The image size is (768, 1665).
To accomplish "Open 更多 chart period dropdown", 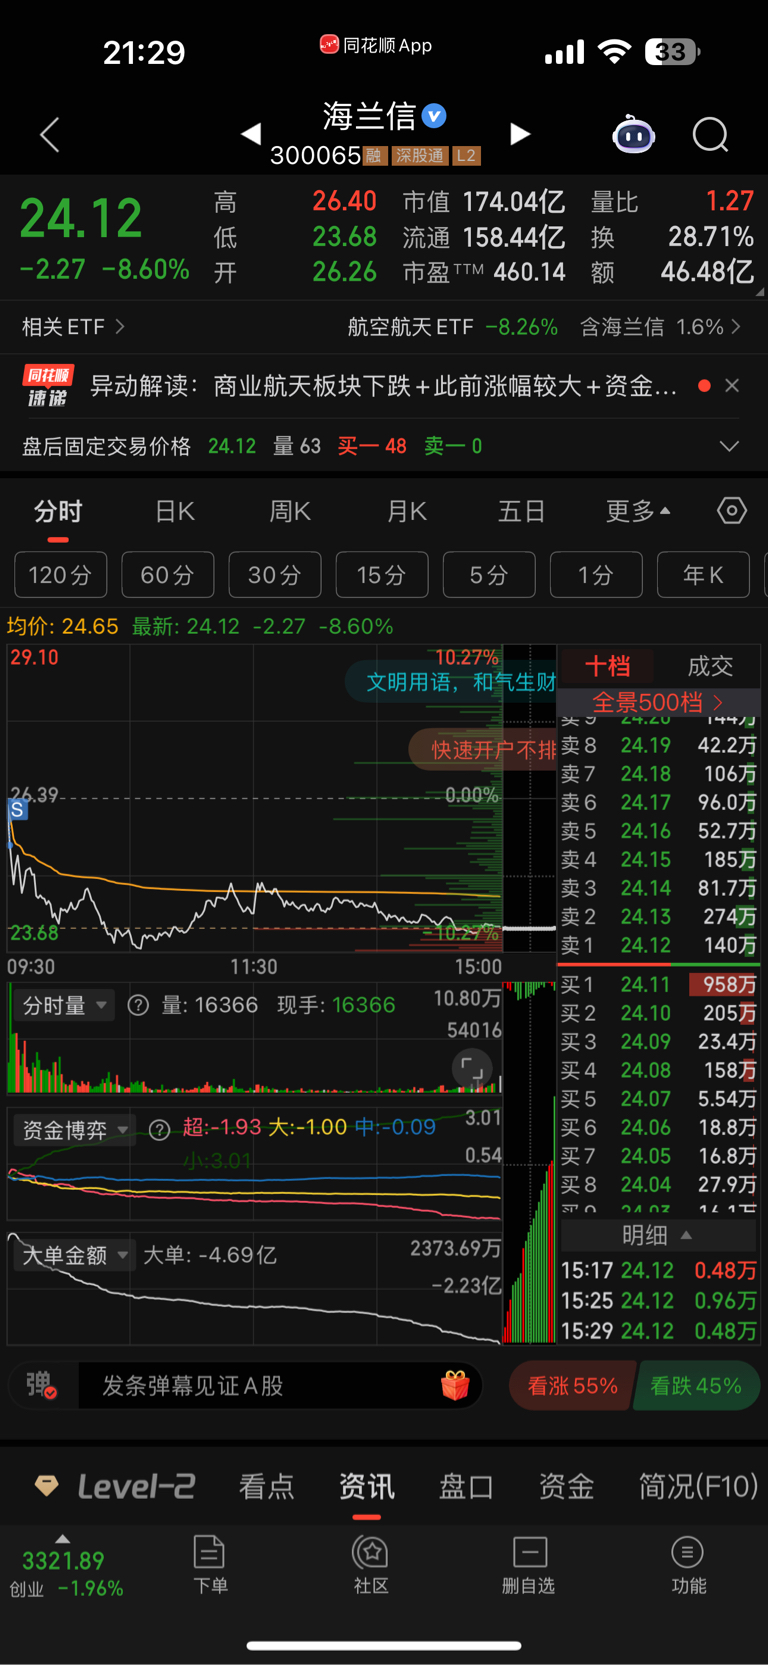I will coord(638,511).
